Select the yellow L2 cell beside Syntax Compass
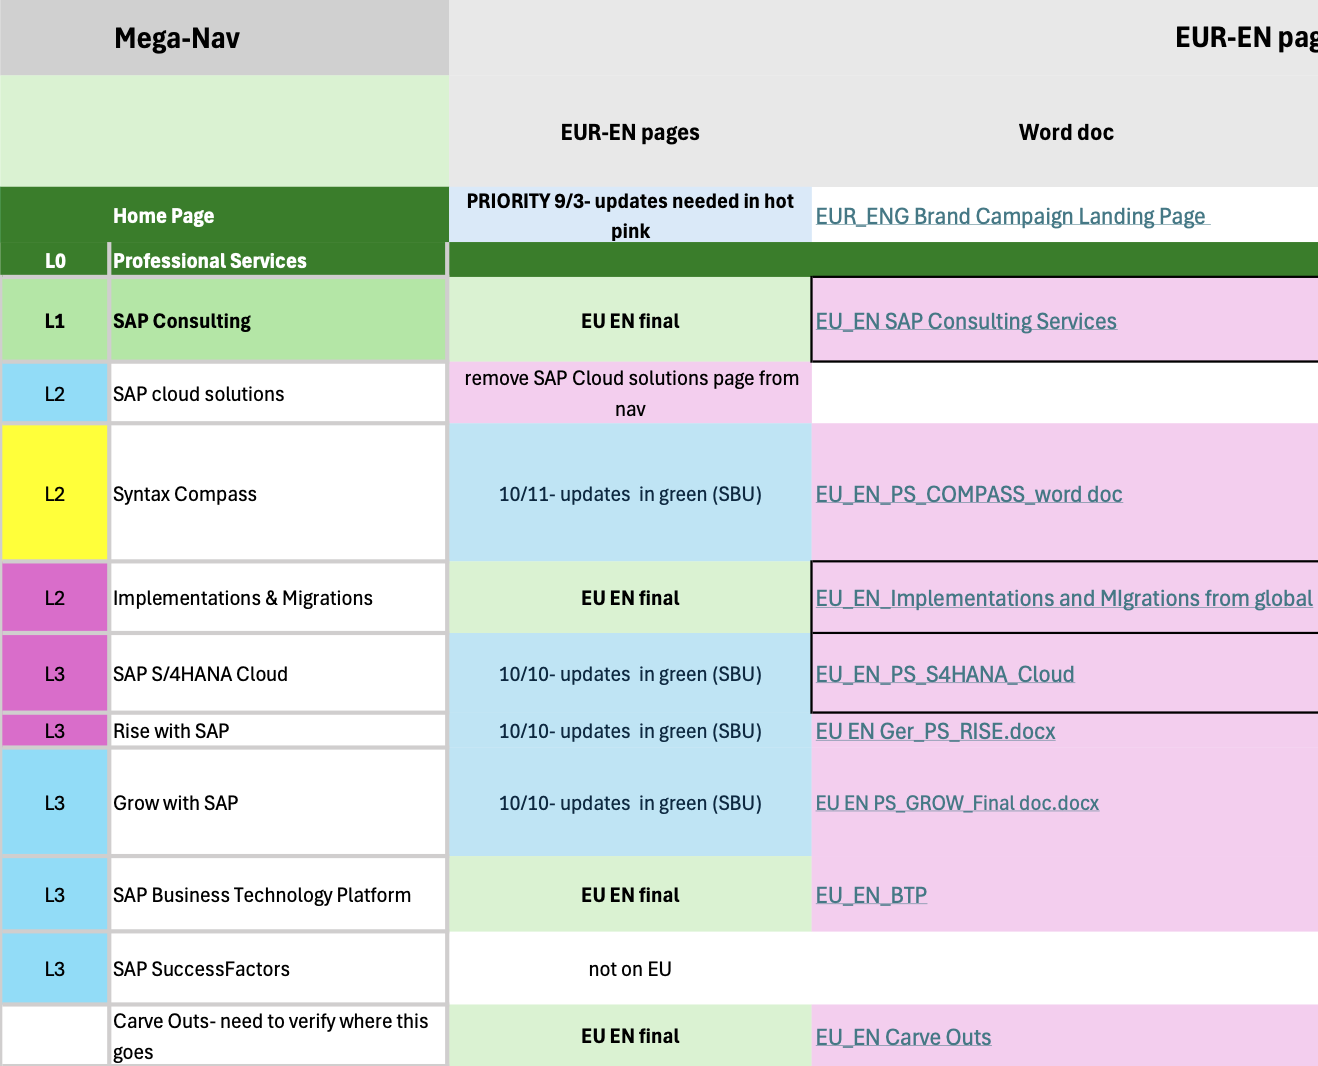 pyautogui.click(x=55, y=493)
